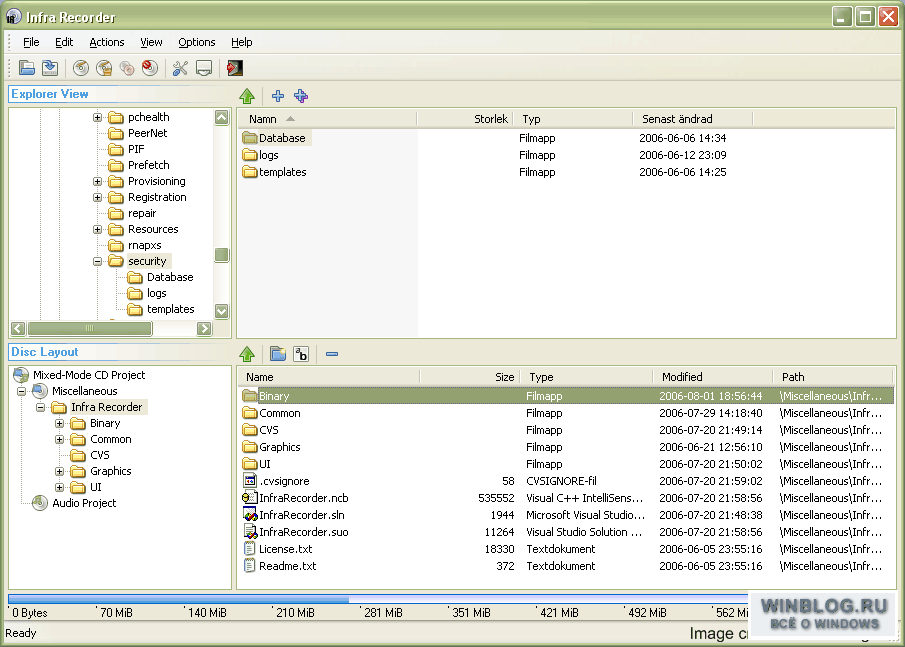Sort disc layout by Modified column

(712, 377)
